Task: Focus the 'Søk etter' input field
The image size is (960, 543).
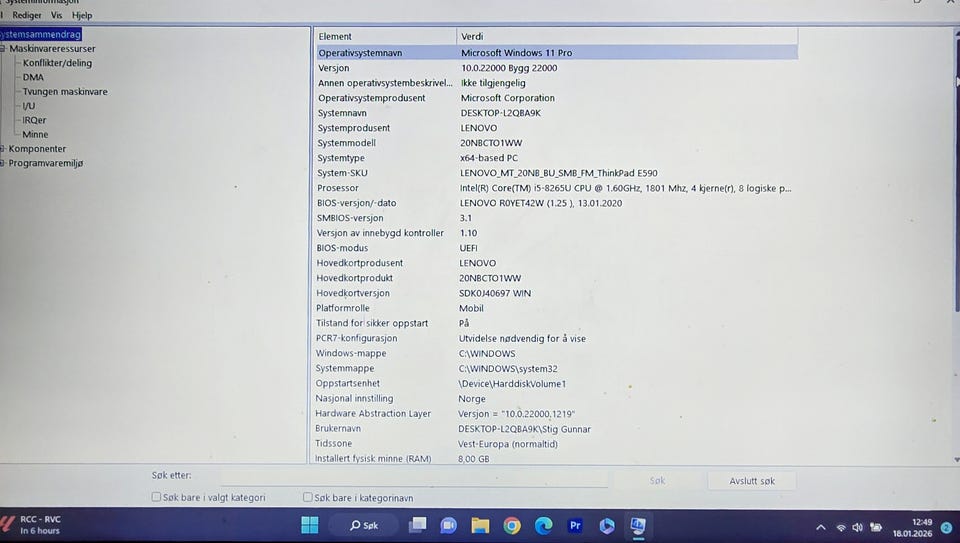Action: (414, 477)
